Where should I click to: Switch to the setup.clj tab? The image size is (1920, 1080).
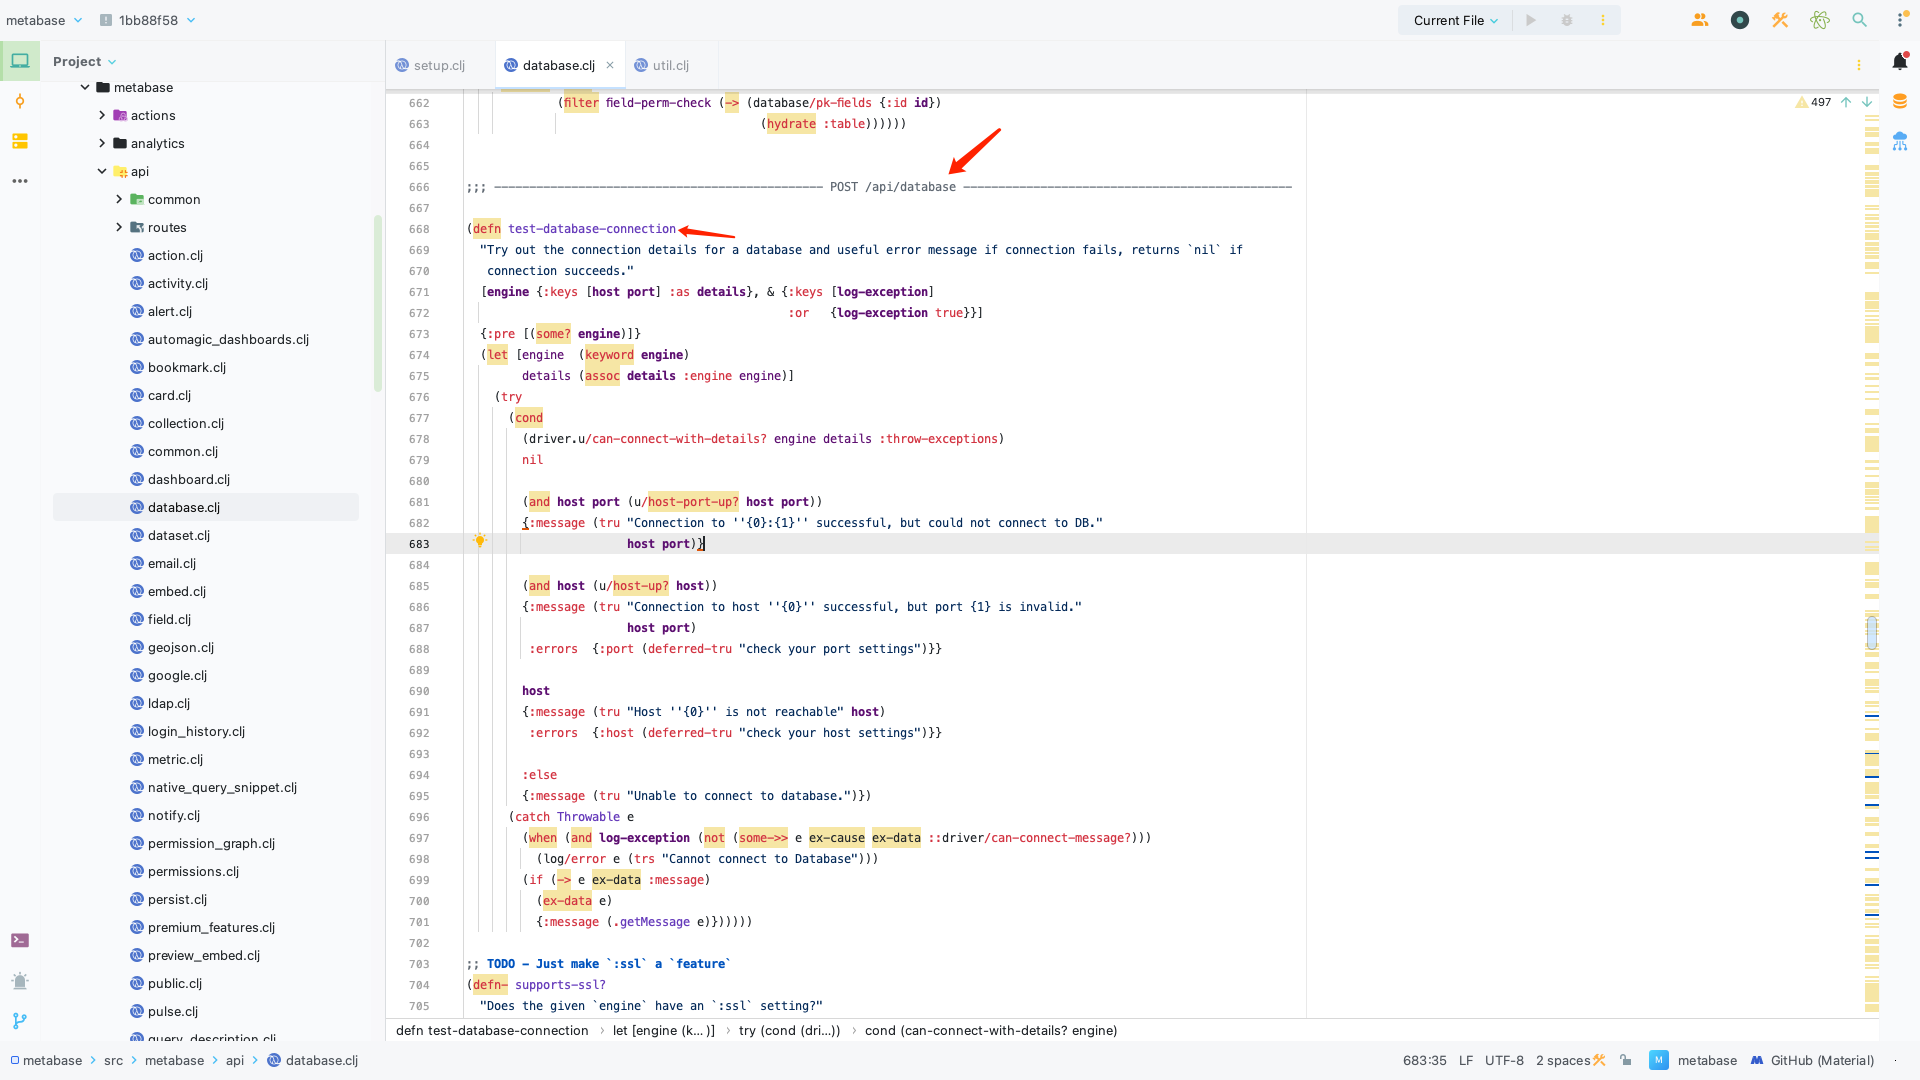tap(439, 65)
